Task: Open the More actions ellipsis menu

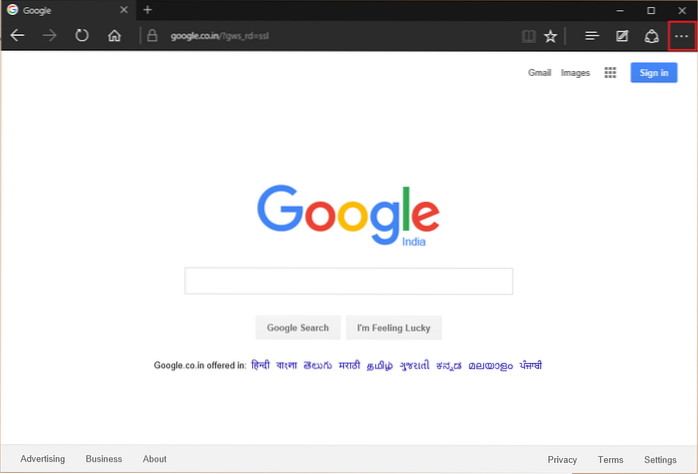Action: click(682, 36)
